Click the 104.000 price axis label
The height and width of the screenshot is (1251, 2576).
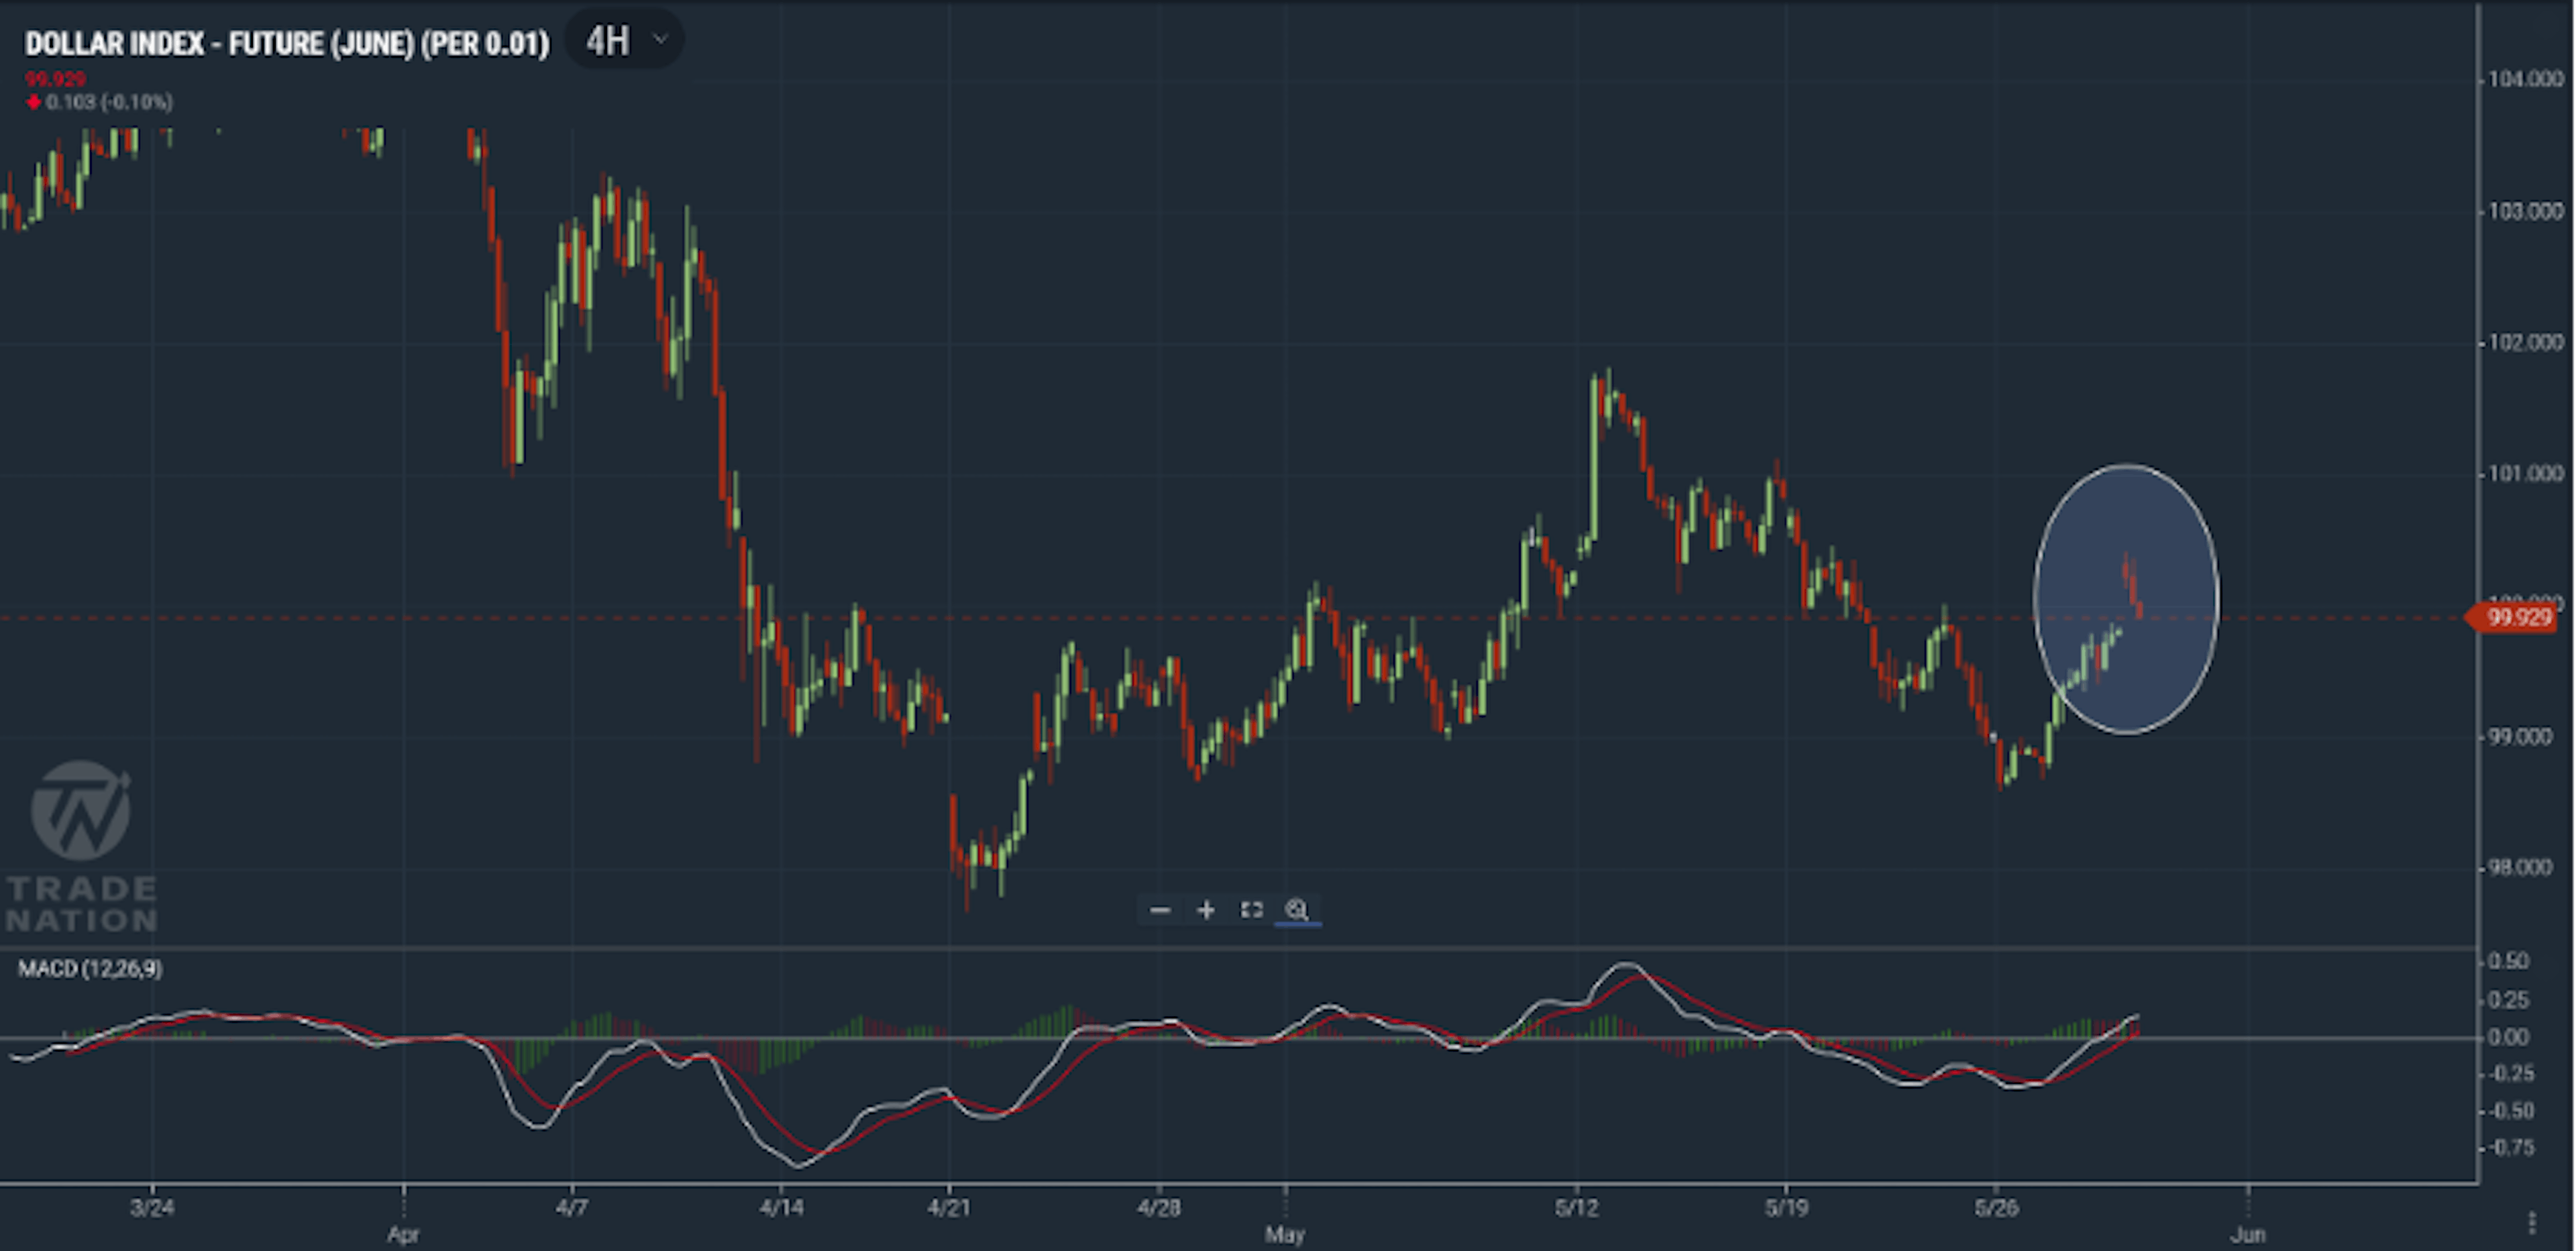[2526, 79]
